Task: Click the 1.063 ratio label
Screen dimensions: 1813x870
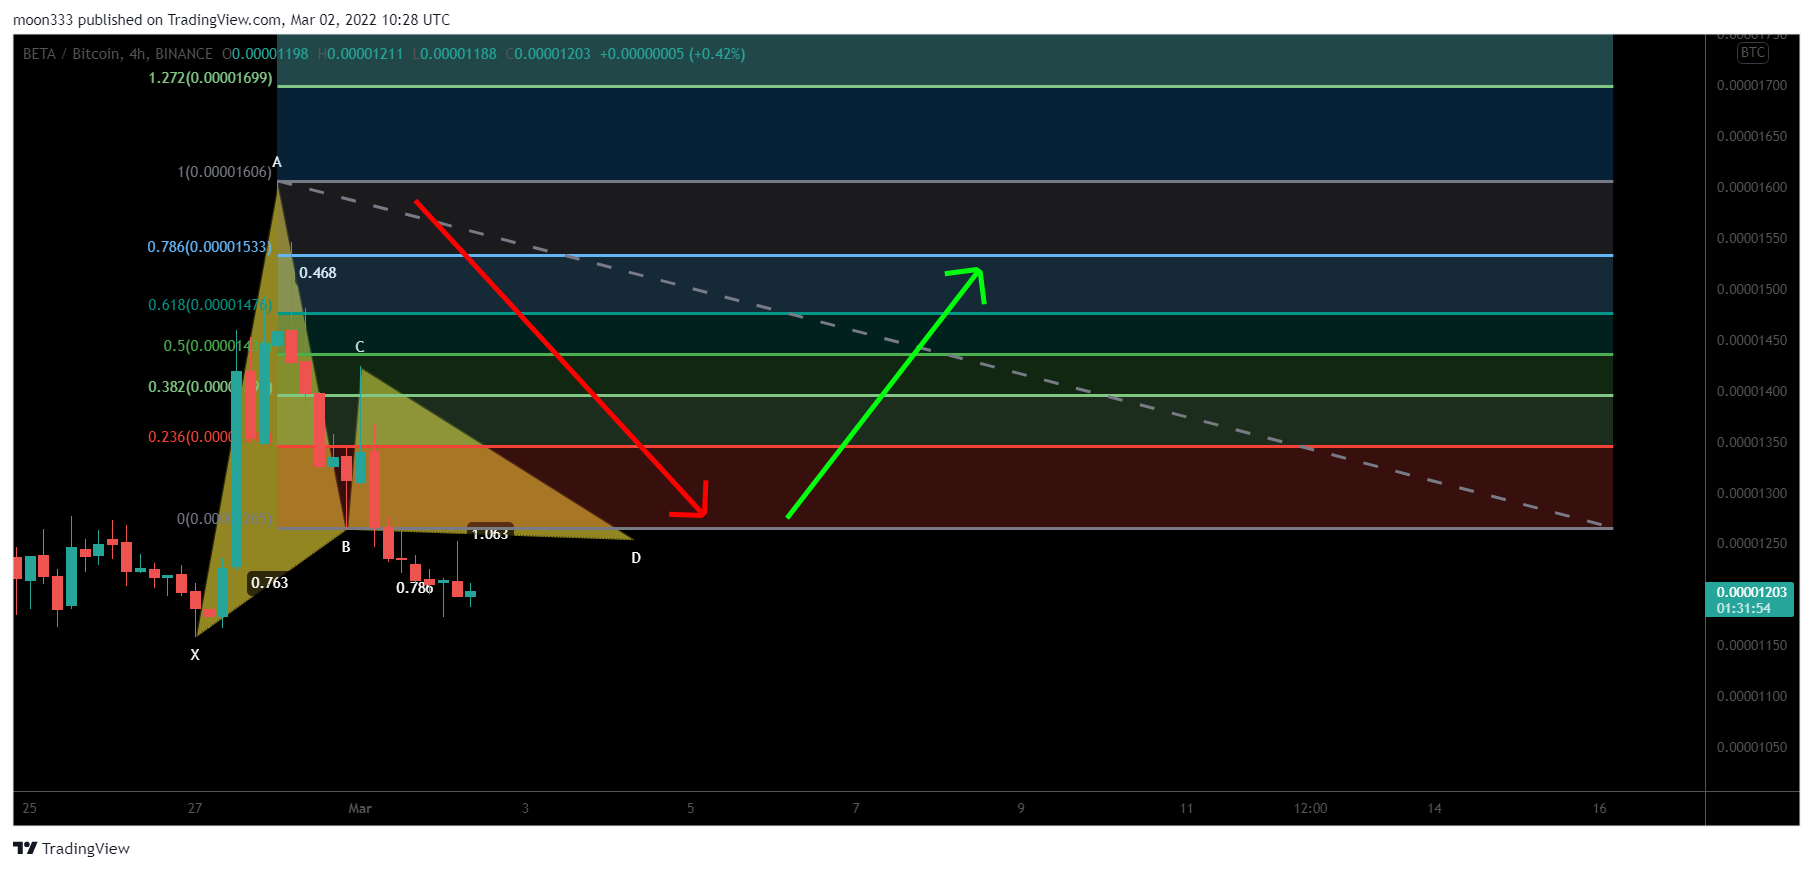Action: 490,534
